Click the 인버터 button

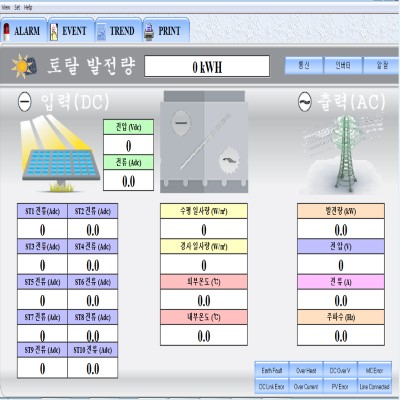point(343,65)
